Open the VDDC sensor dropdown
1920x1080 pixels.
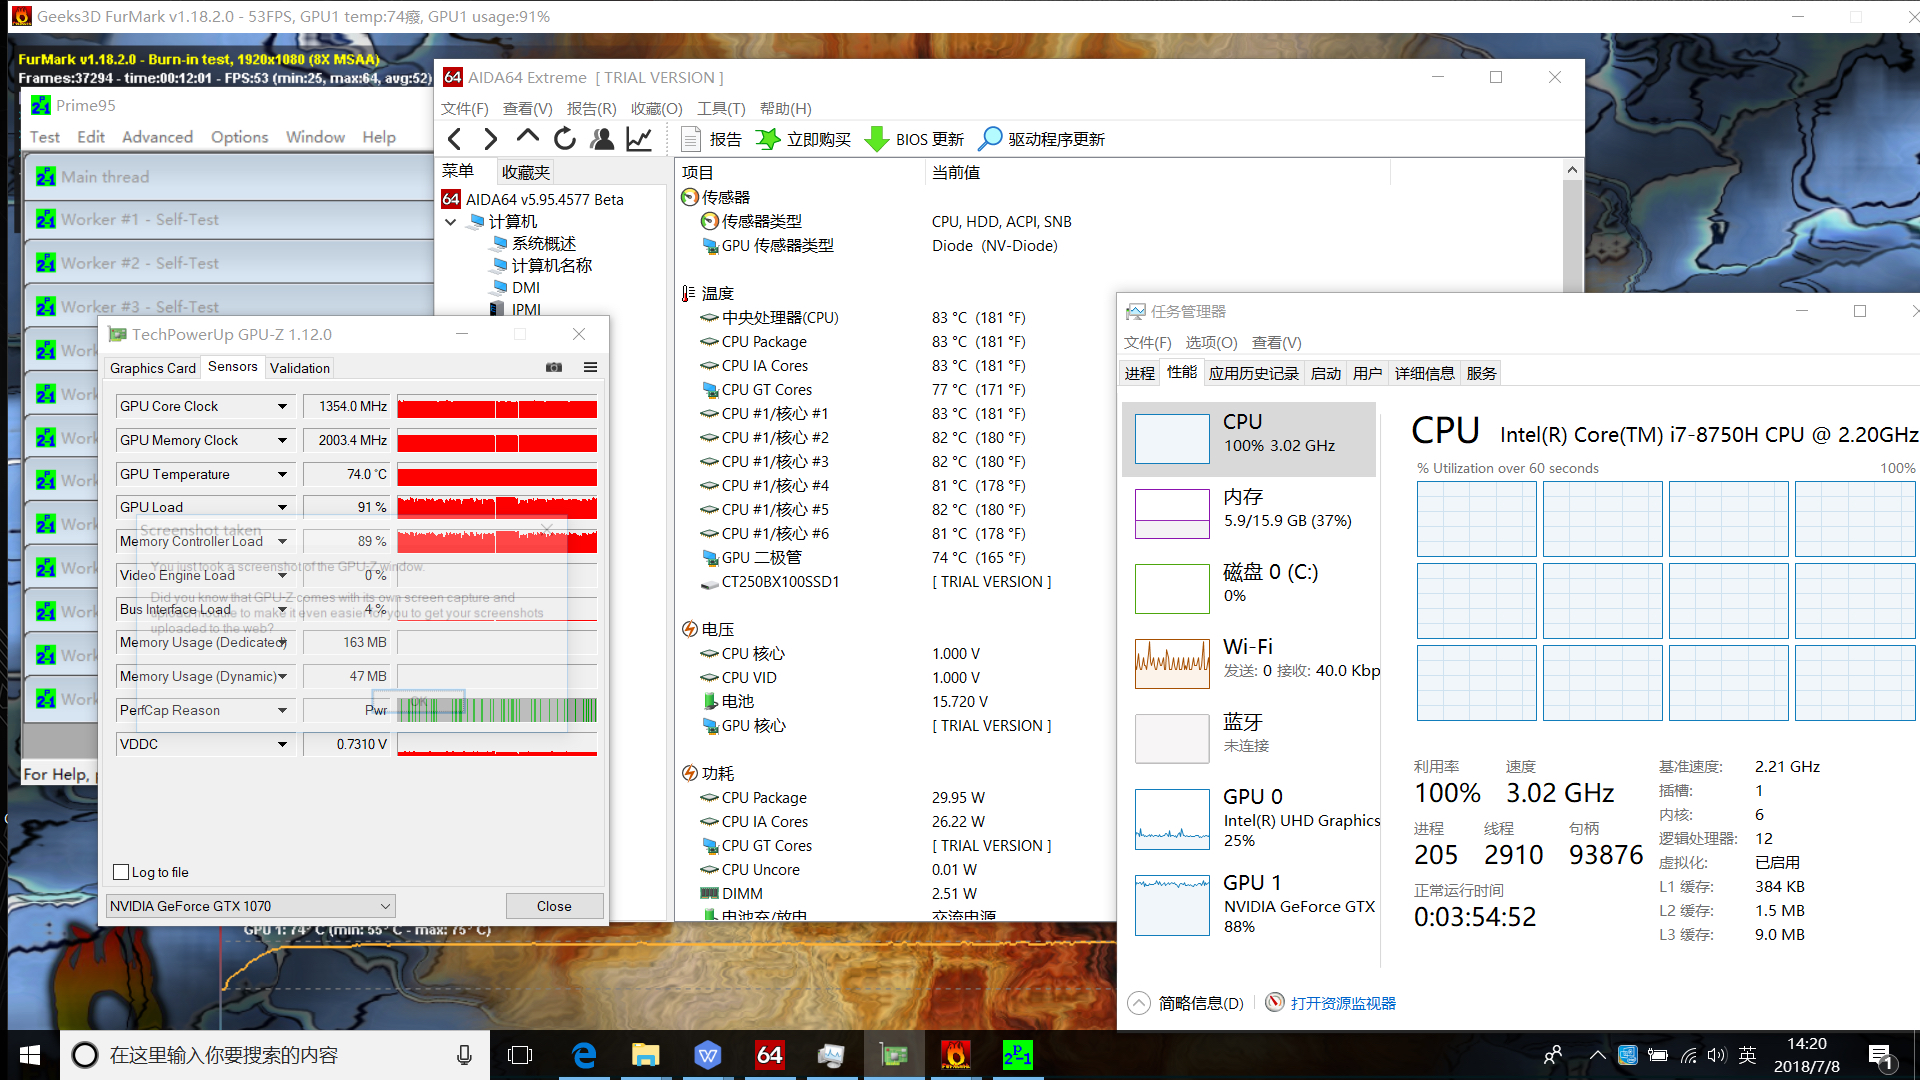(x=282, y=744)
